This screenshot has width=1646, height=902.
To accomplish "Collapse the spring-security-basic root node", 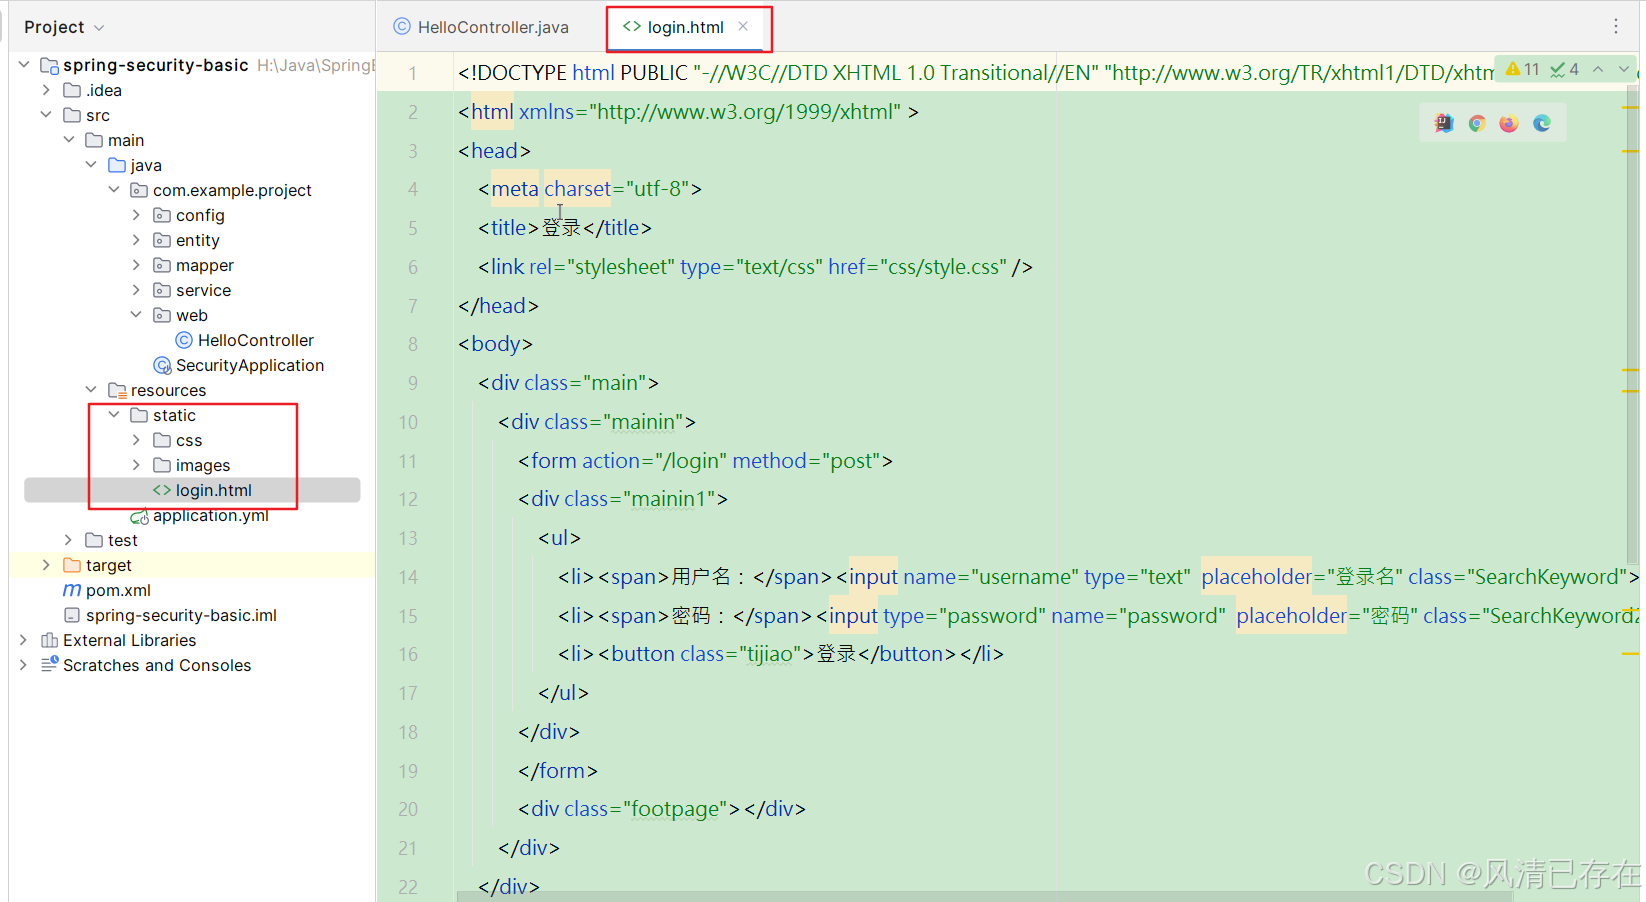I will (24, 65).
